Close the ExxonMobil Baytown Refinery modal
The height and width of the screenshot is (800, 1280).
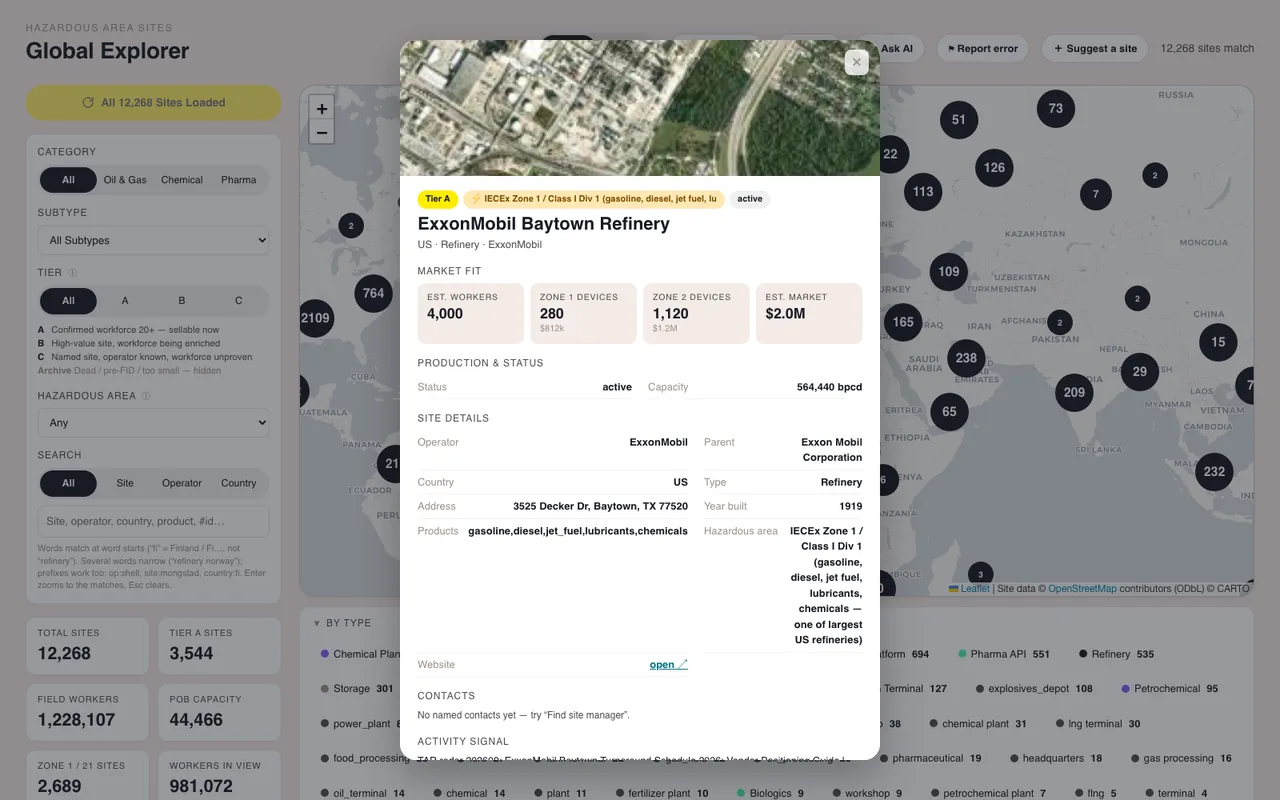tap(856, 62)
